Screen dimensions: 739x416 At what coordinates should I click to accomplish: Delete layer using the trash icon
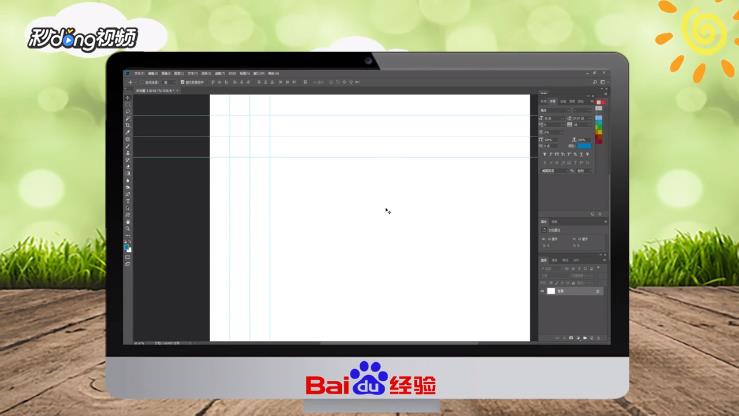click(599, 338)
